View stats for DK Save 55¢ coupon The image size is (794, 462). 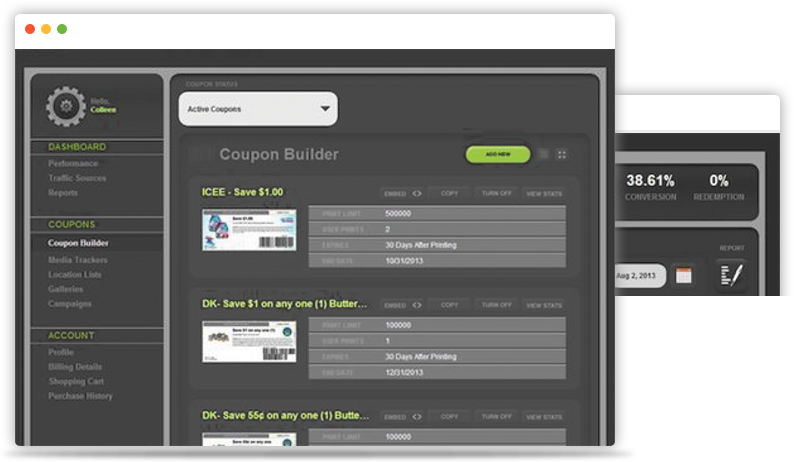pyautogui.click(x=544, y=417)
